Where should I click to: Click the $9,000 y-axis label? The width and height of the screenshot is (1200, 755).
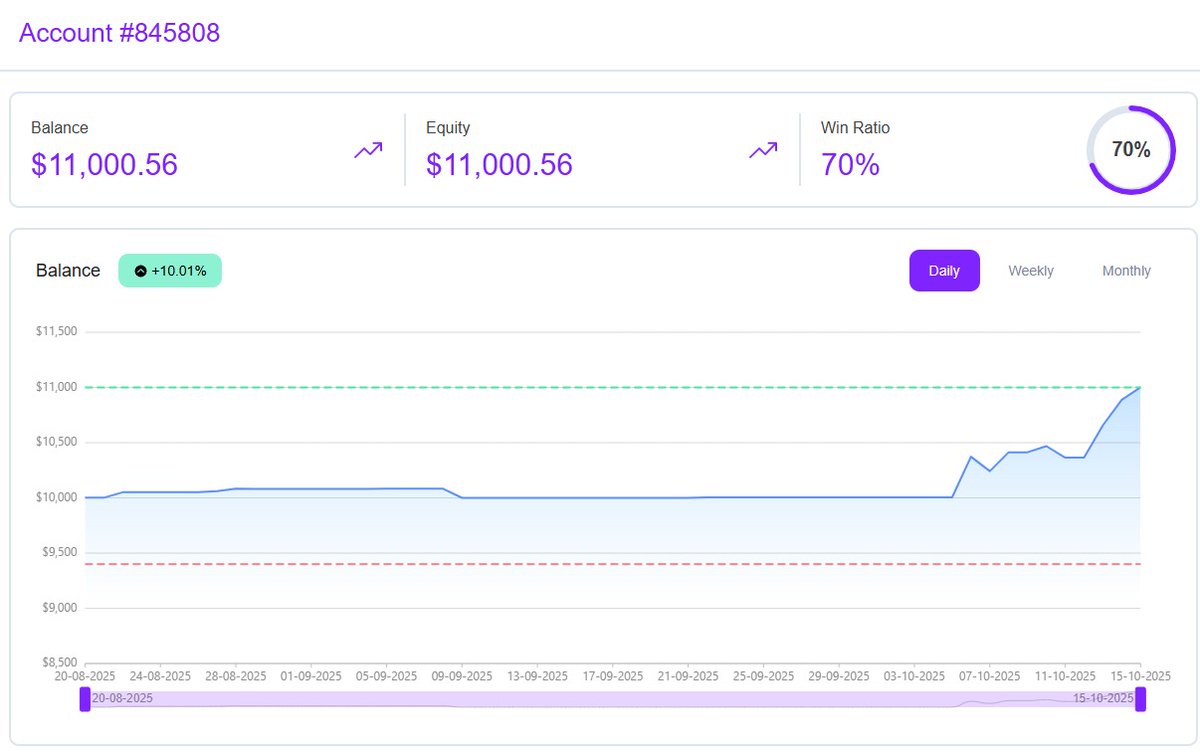(x=59, y=608)
